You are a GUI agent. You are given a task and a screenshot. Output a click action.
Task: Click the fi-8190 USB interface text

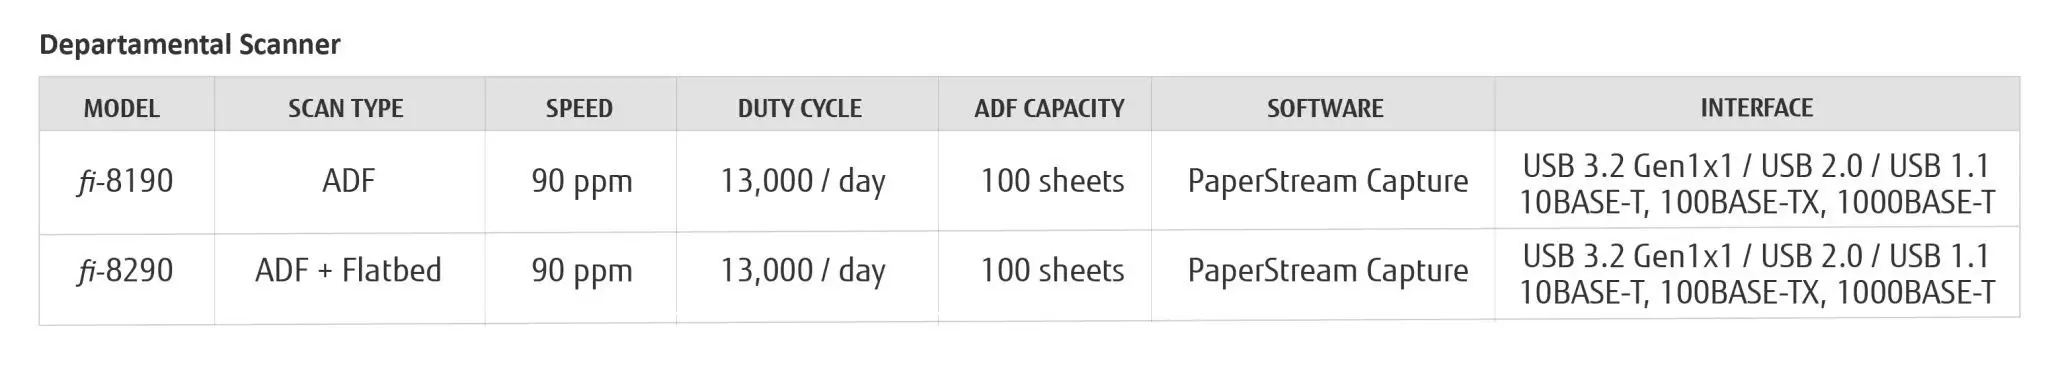tap(1757, 166)
